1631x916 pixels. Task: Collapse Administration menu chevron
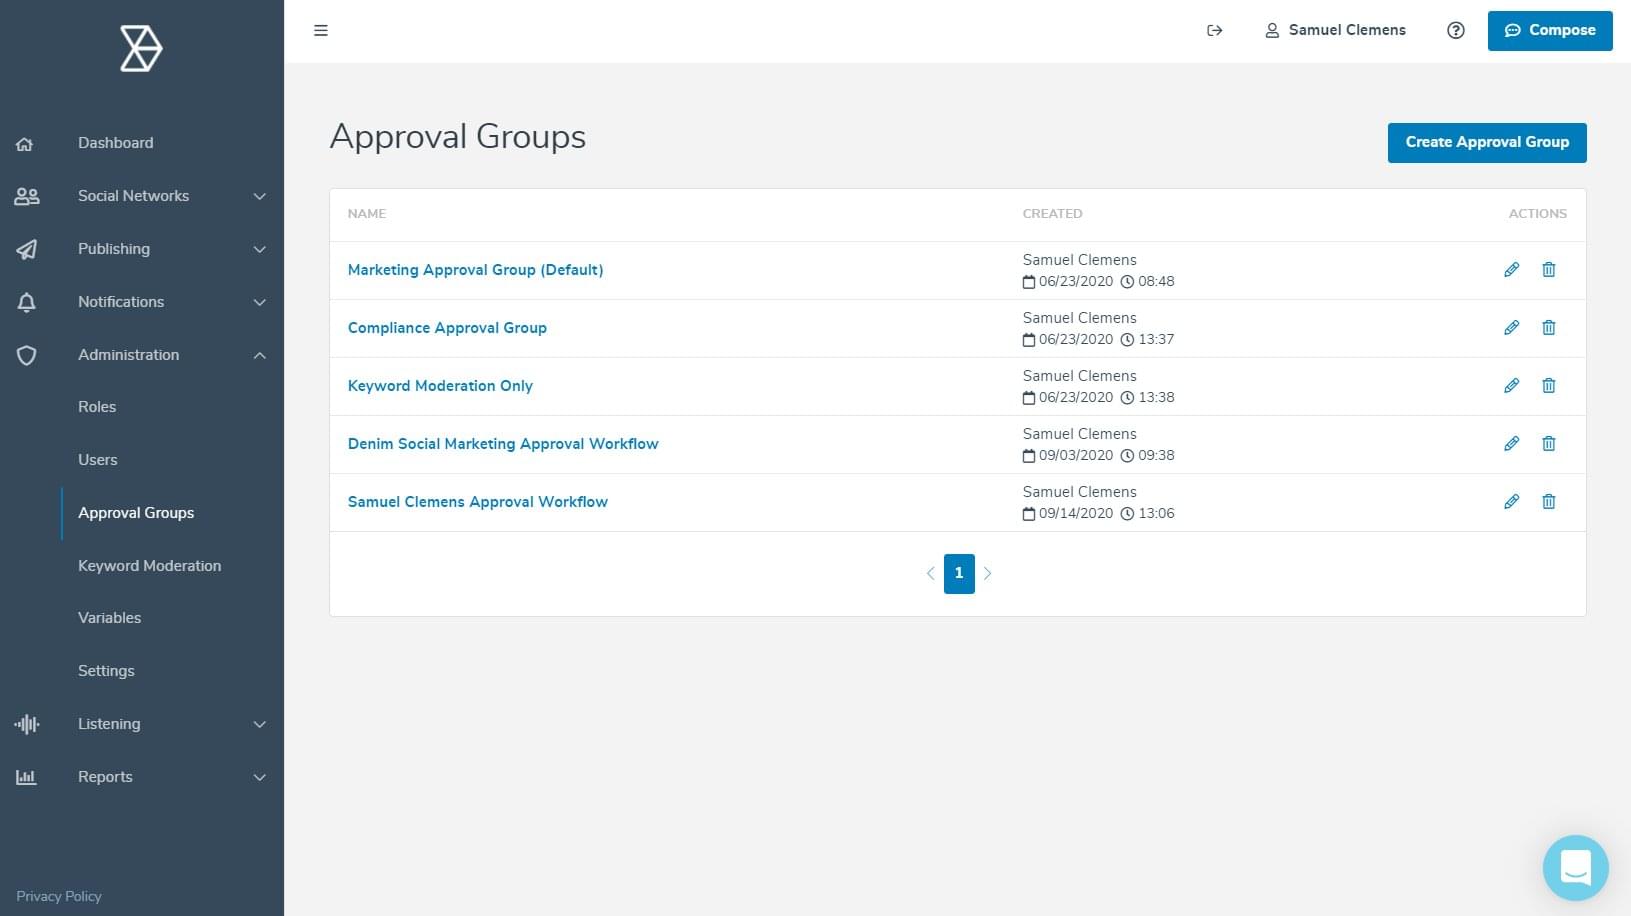click(x=260, y=355)
